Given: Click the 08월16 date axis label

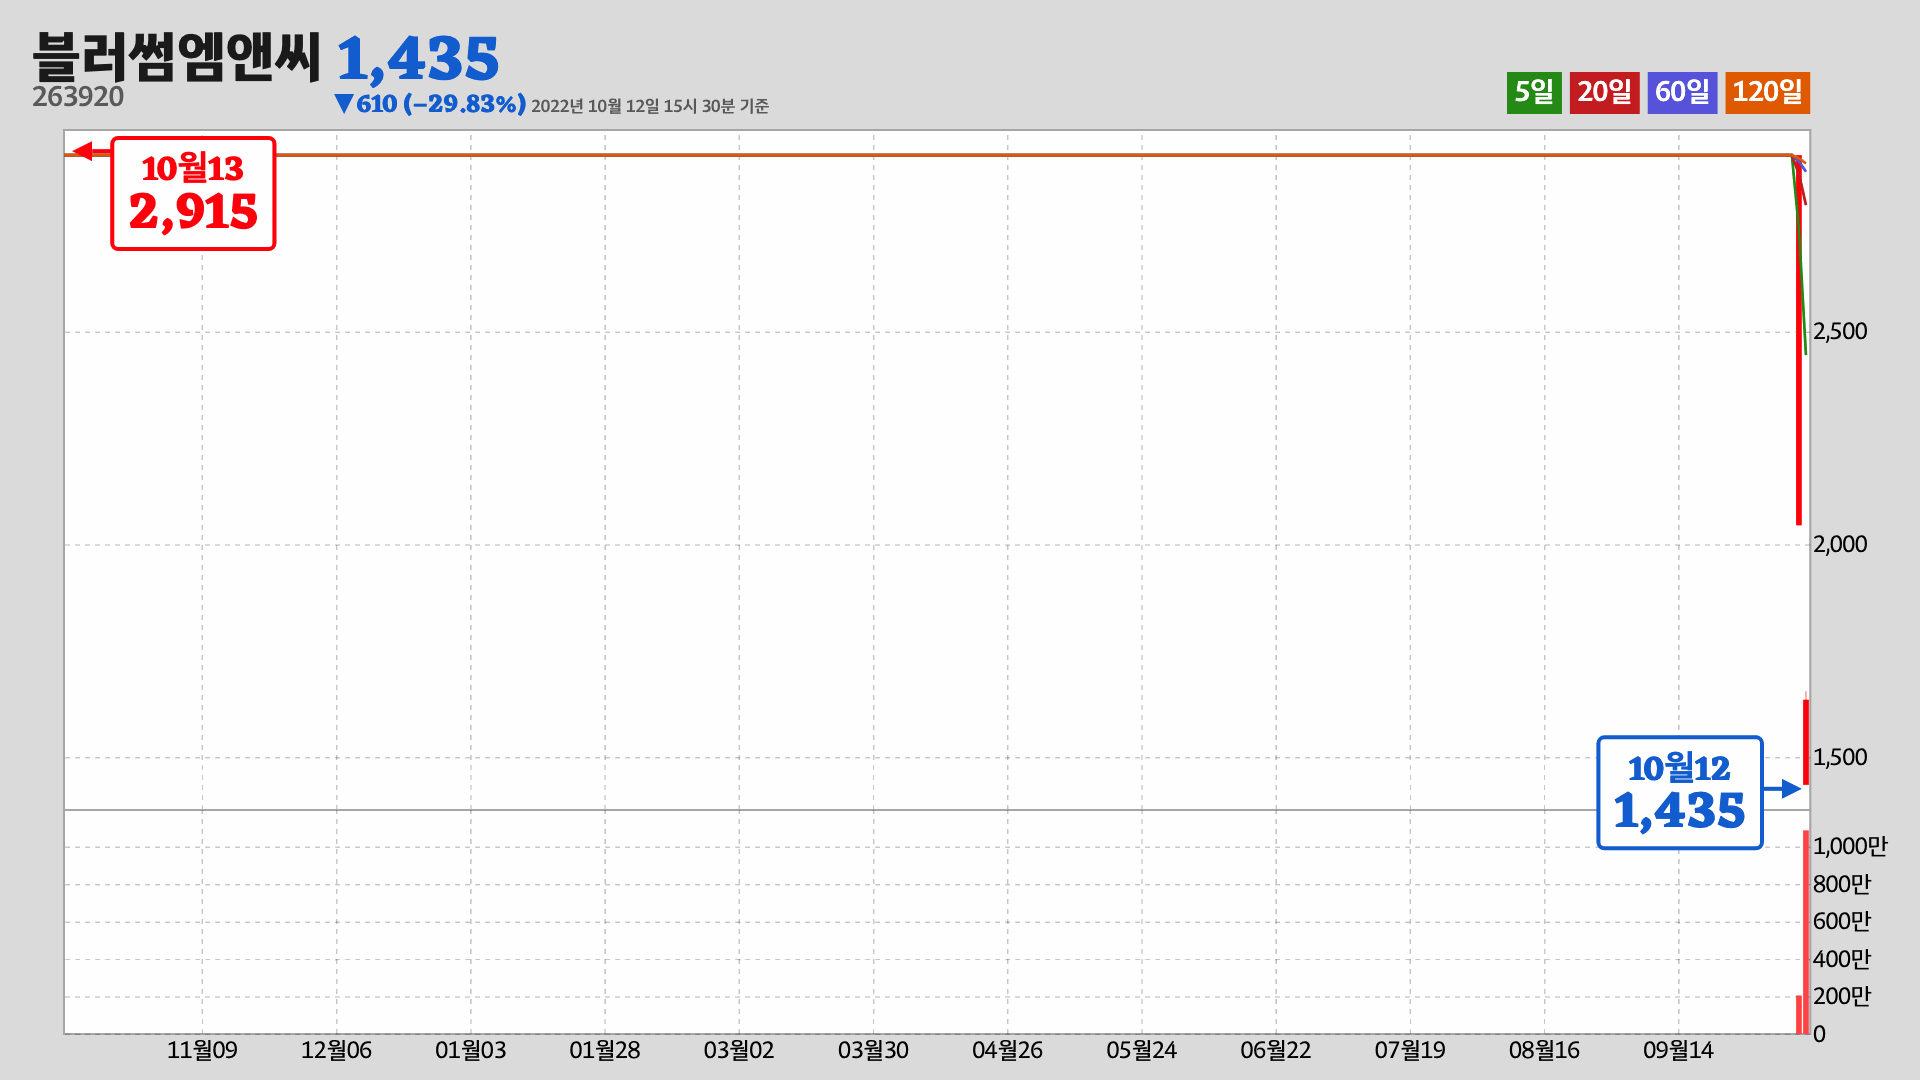Looking at the screenshot, I should [x=1544, y=1051].
